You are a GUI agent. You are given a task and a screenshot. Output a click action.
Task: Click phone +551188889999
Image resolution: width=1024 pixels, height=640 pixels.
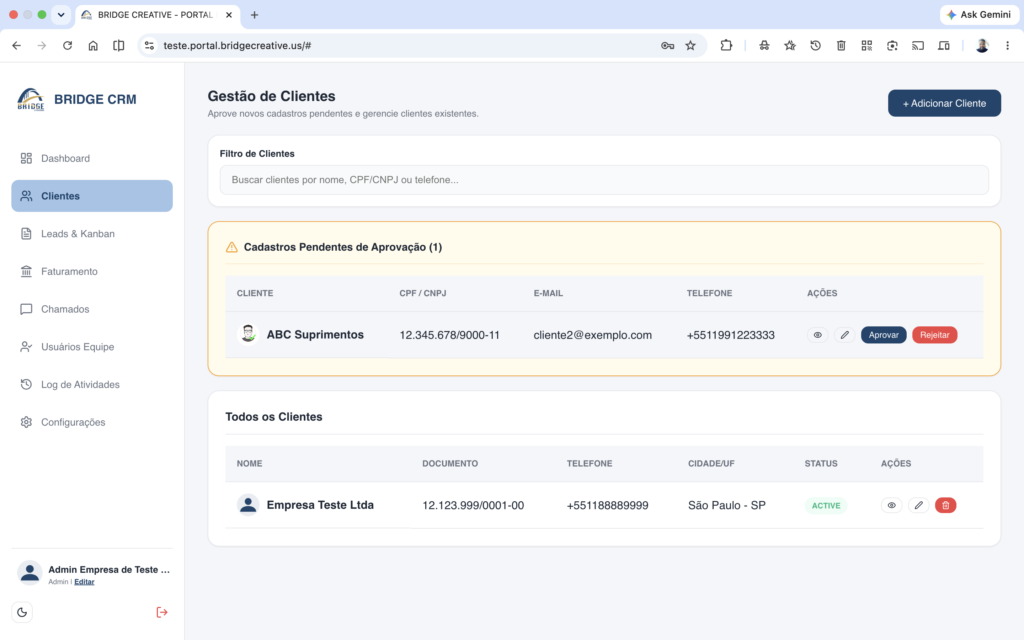pyautogui.click(x=607, y=505)
